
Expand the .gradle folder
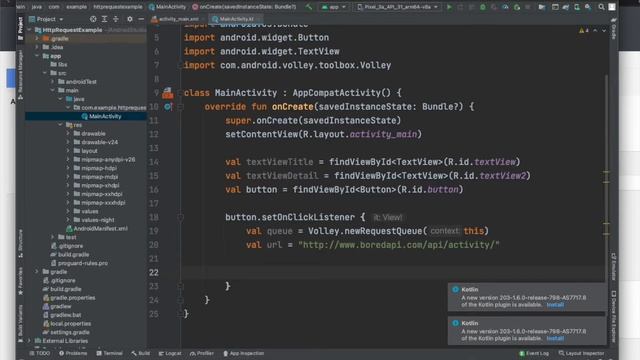click(37, 38)
